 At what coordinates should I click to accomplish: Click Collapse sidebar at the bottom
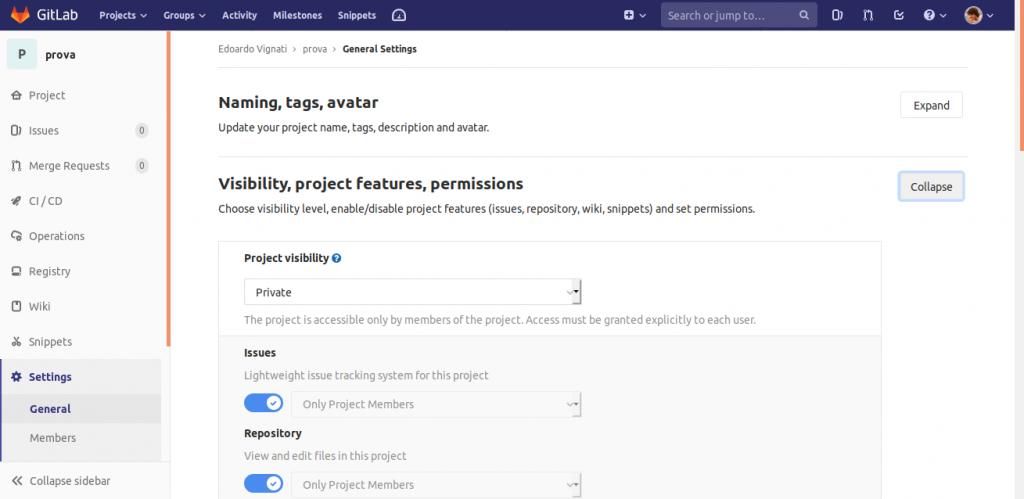pyautogui.click(x=61, y=481)
